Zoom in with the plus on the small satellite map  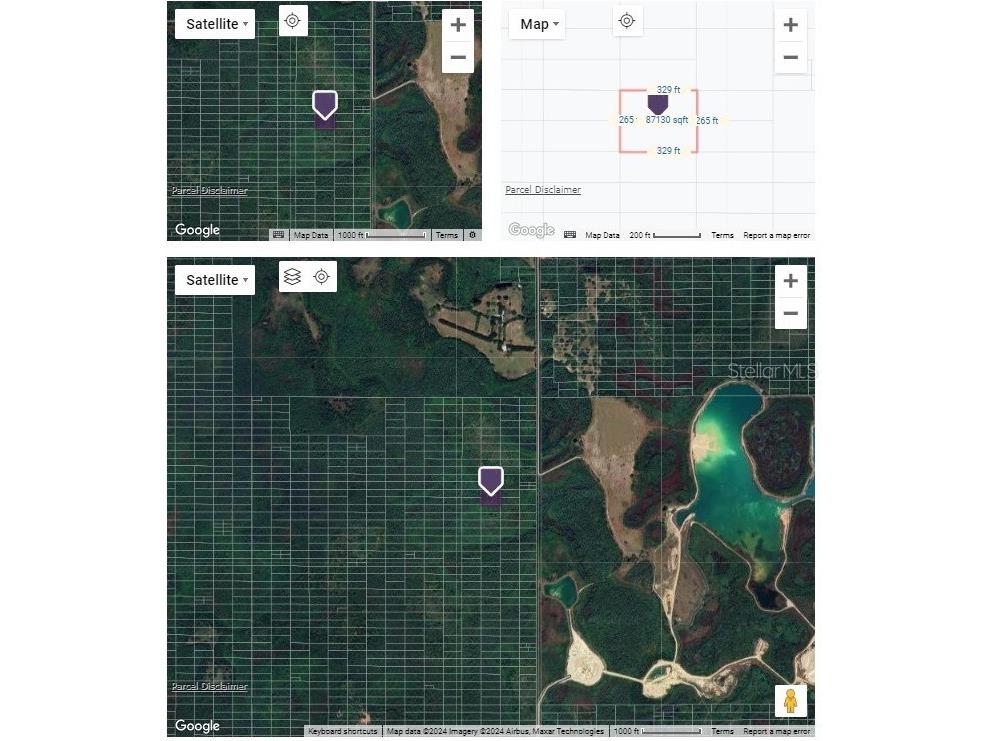click(x=458, y=25)
